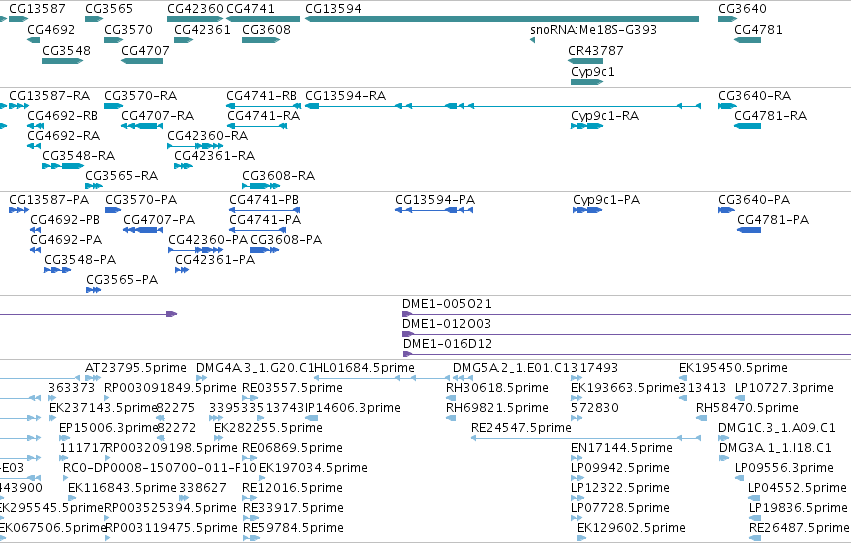Image resolution: width=851 pixels, height=543 pixels.
Task: Select transcript CG3565-RA
Action: tap(94, 186)
